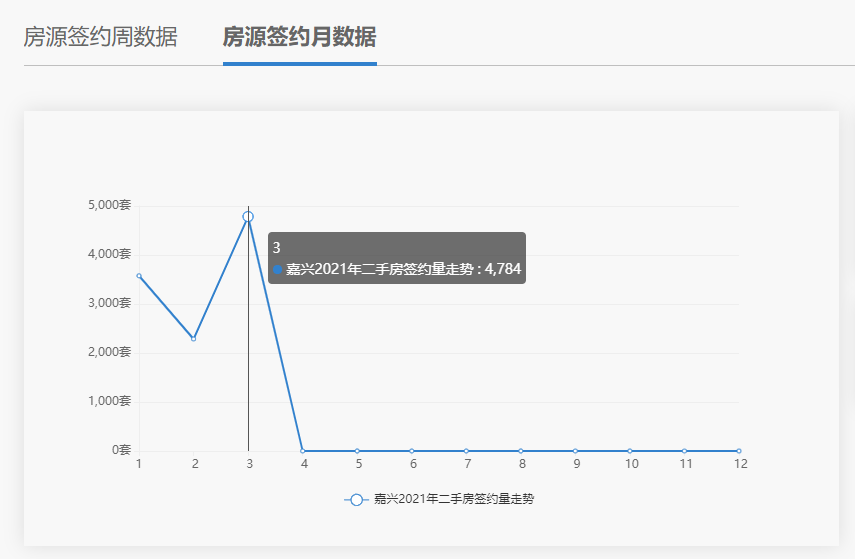Click the month 4 data point
Screen dimensions: 855x559
point(303,451)
